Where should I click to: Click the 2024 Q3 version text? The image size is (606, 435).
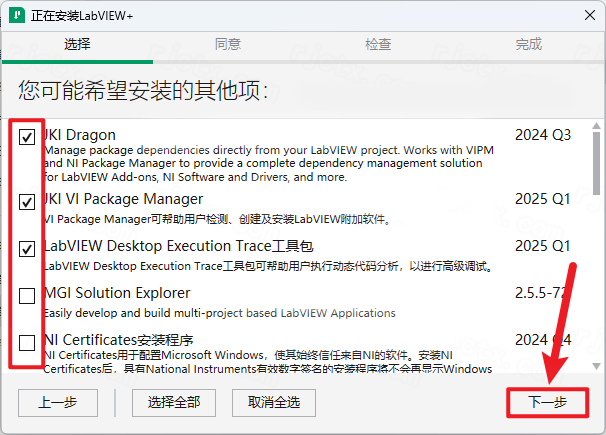[x=543, y=135]
